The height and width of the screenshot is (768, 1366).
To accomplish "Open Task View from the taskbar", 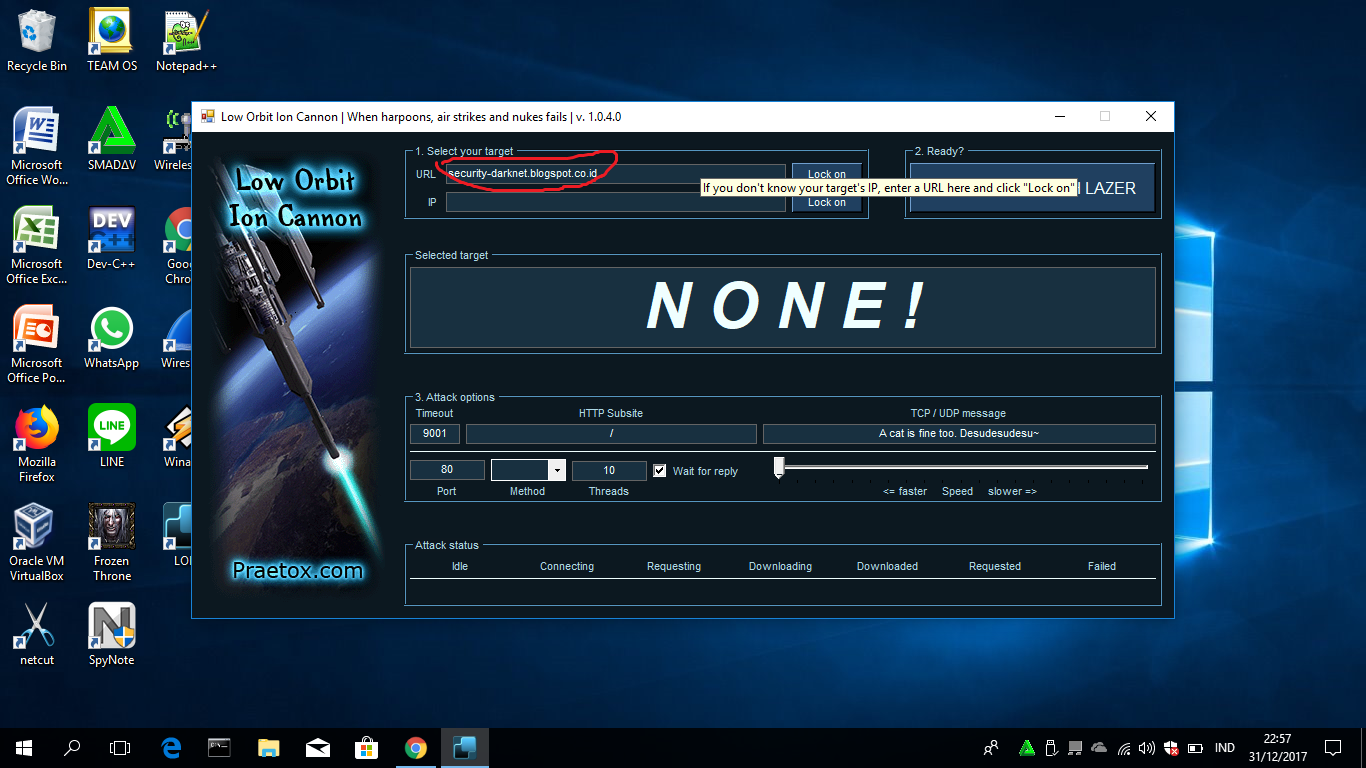I will (x=120, y=747).
